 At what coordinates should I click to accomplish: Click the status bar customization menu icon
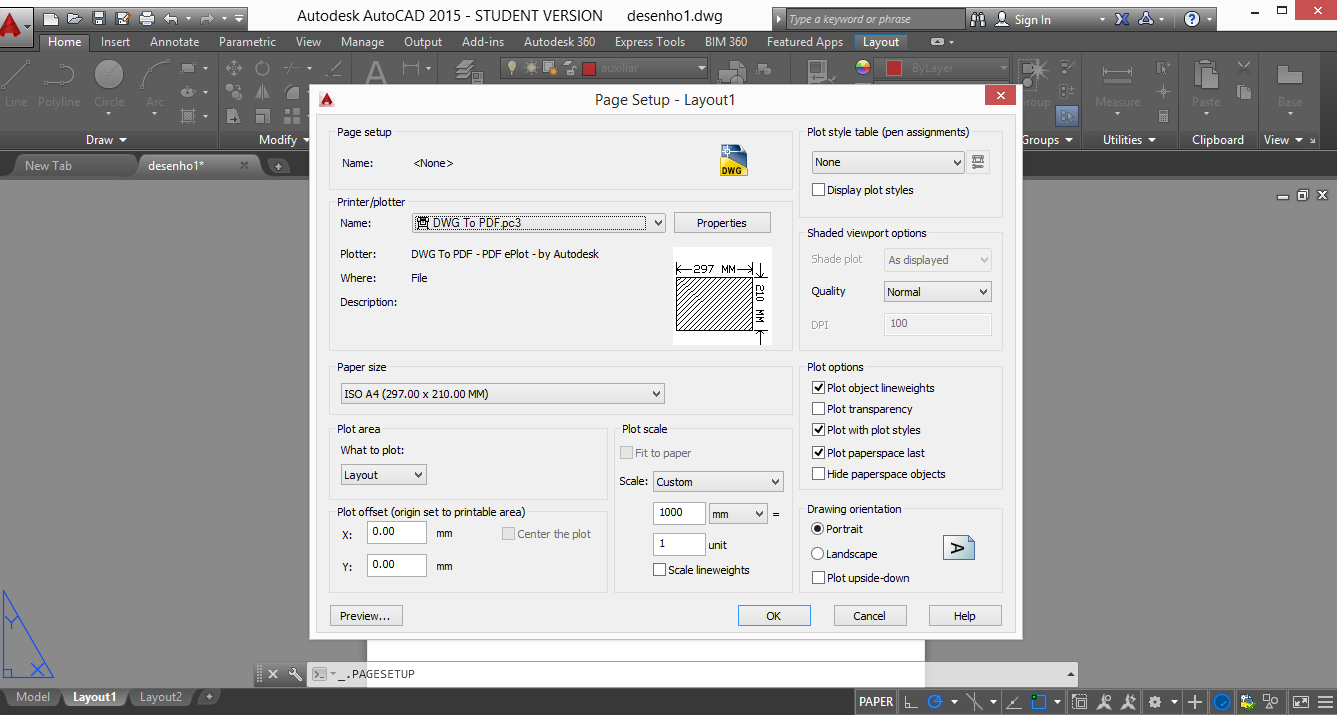[1323, 702]
